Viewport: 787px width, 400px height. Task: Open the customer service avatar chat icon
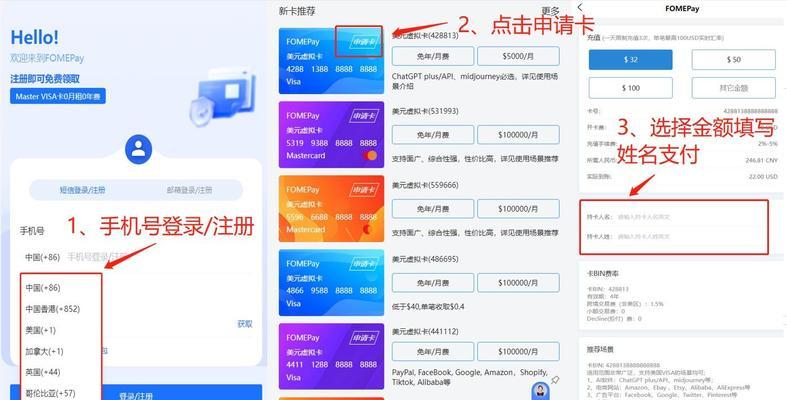click(x=540, y=390)
